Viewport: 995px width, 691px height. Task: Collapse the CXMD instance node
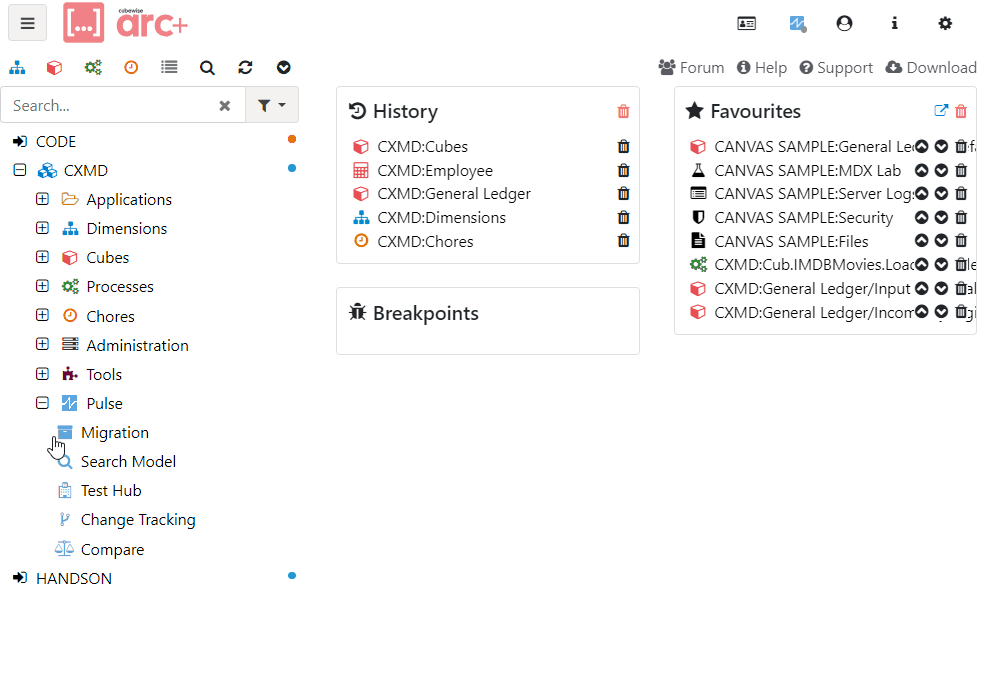coord(19,170)
